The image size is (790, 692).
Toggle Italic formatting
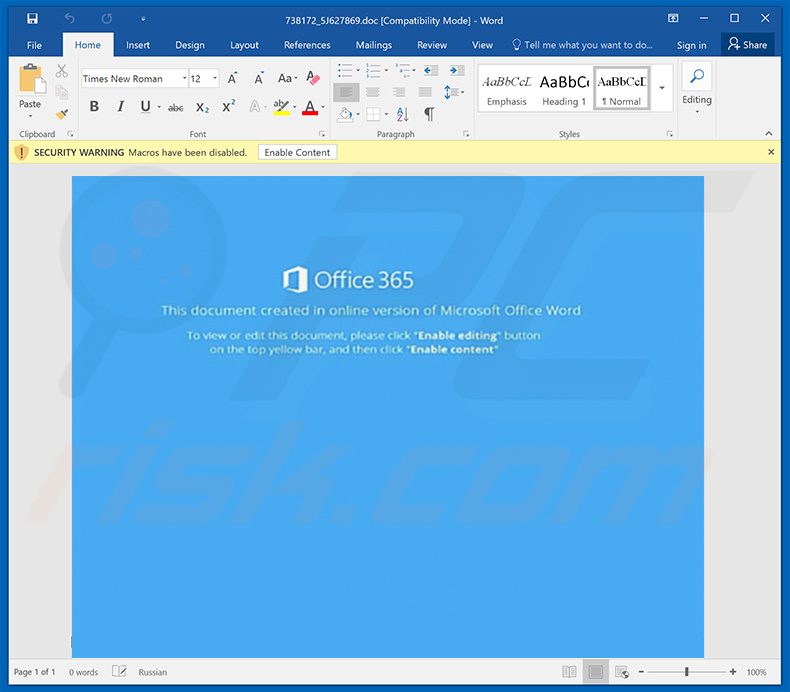point(120,106)
